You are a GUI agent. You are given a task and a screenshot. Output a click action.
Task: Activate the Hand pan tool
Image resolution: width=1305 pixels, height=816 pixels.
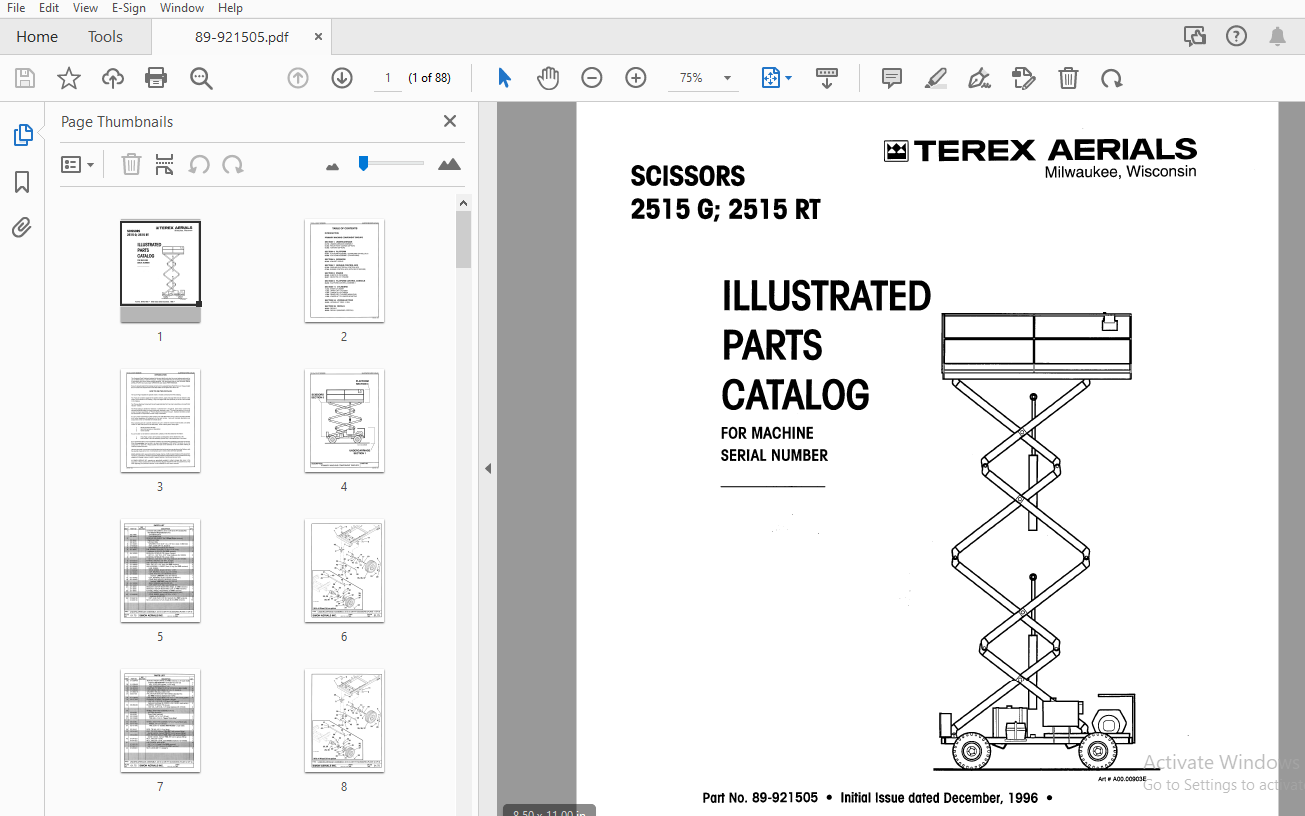(548, 78)
